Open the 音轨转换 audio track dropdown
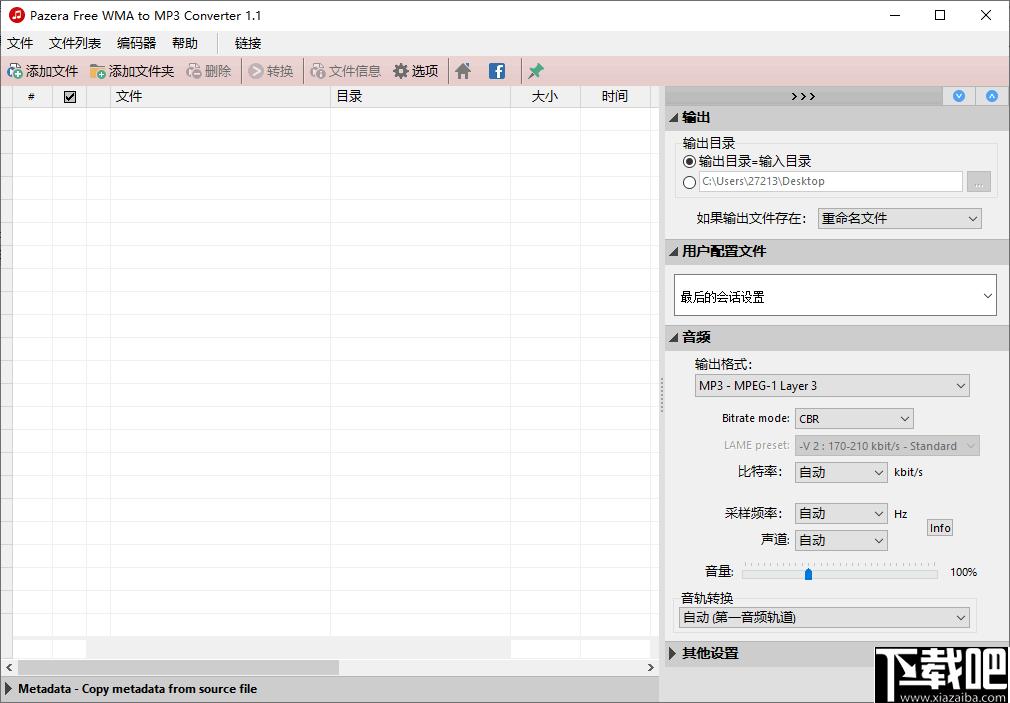The height and width of the screenshot is (703, 1010). [x=824, y=617]
